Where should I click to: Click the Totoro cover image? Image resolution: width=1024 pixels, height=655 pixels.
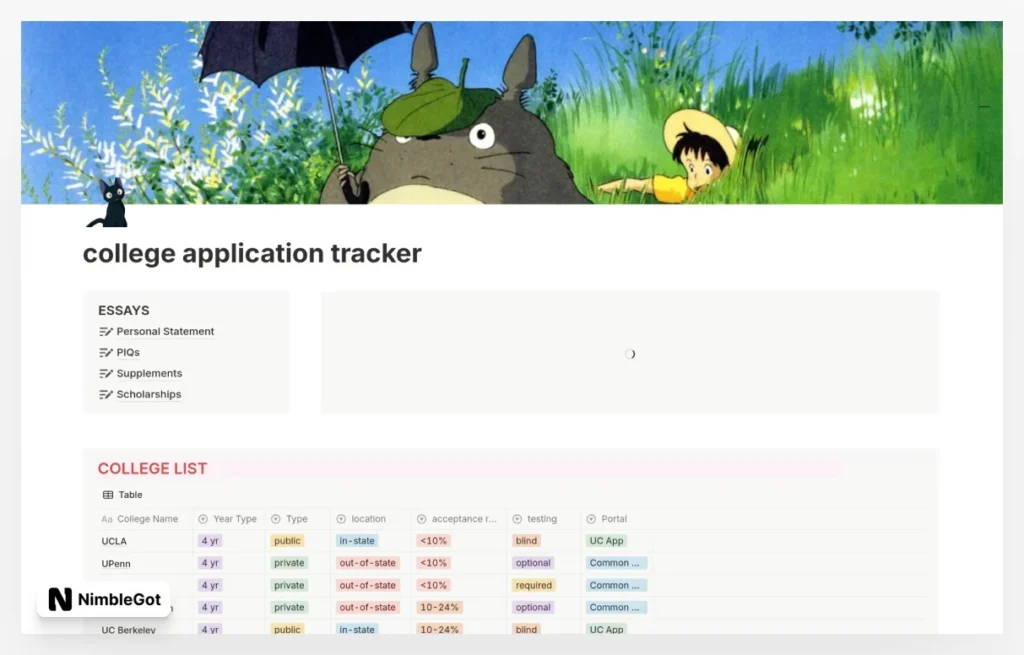point(512,112)
